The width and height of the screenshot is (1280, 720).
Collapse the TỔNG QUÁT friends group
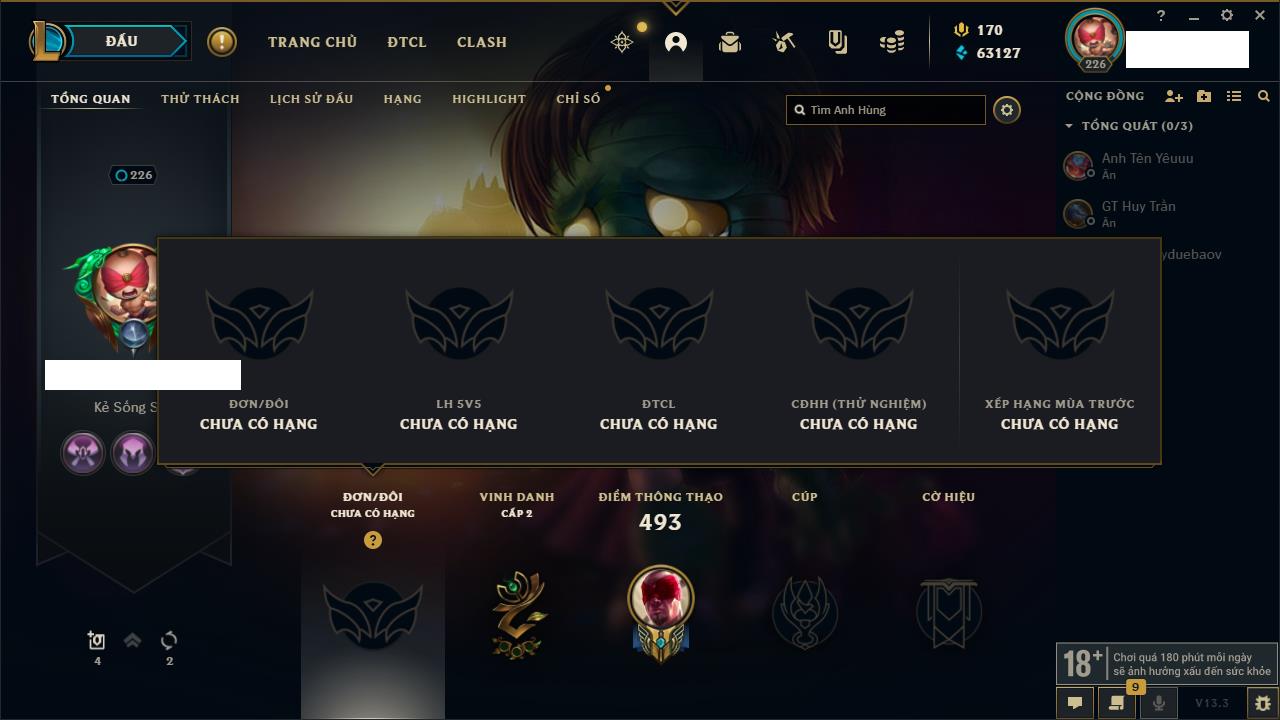[x=1069, y=126]
